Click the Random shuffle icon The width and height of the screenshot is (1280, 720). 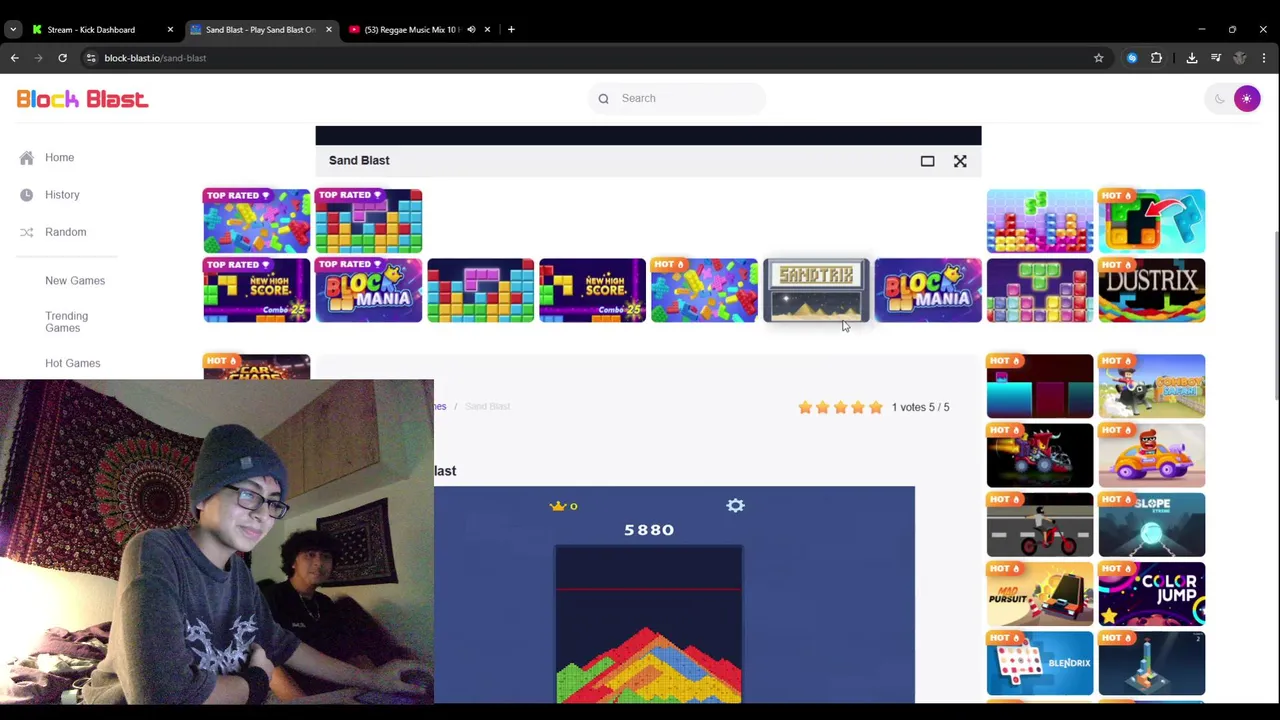[26, 232]
